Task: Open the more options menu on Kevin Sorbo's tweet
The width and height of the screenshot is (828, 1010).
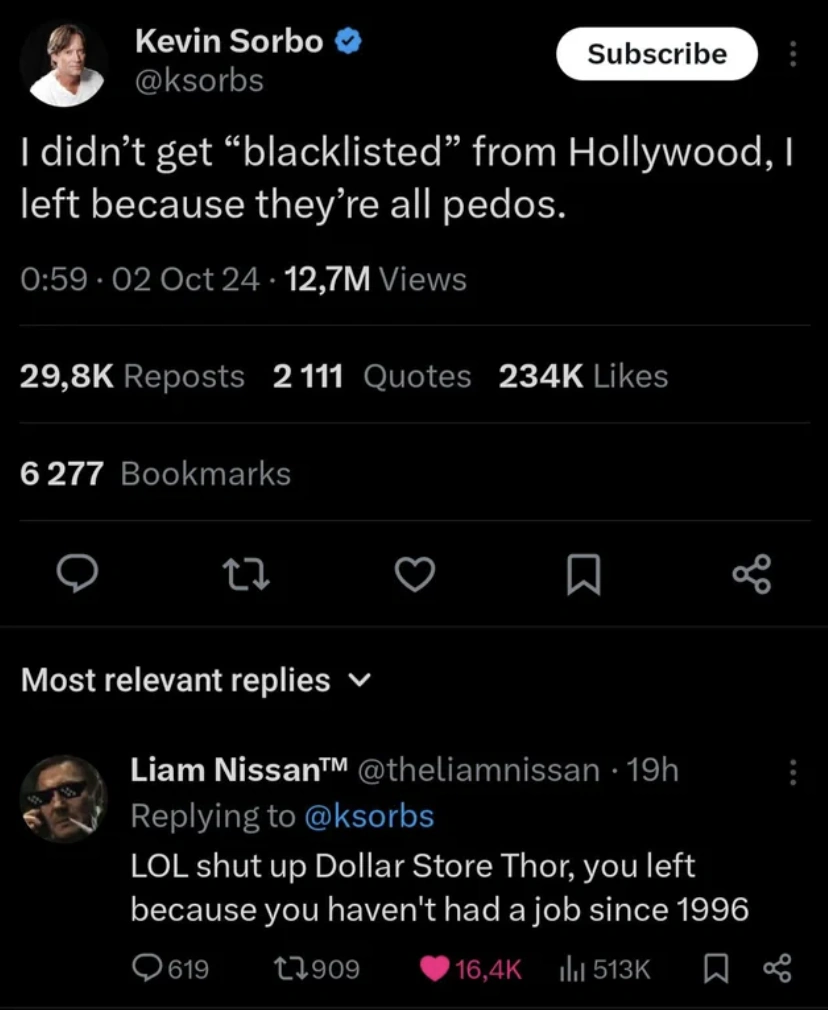Action: point(793,55)
